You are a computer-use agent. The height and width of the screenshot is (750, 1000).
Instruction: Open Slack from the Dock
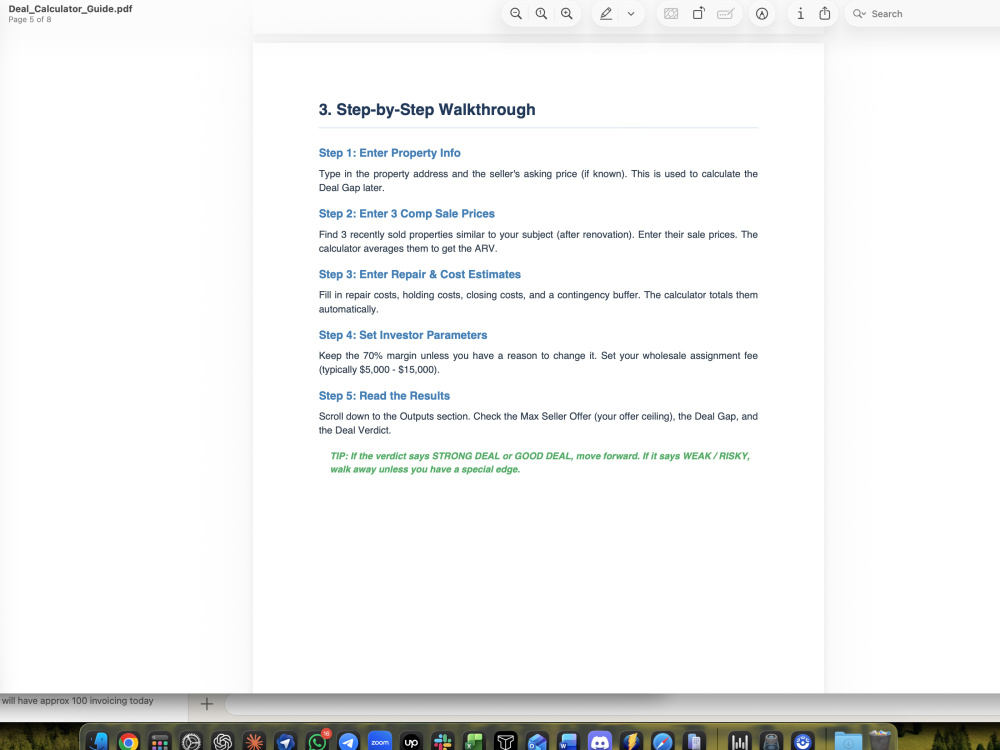[x=443, y=742]
